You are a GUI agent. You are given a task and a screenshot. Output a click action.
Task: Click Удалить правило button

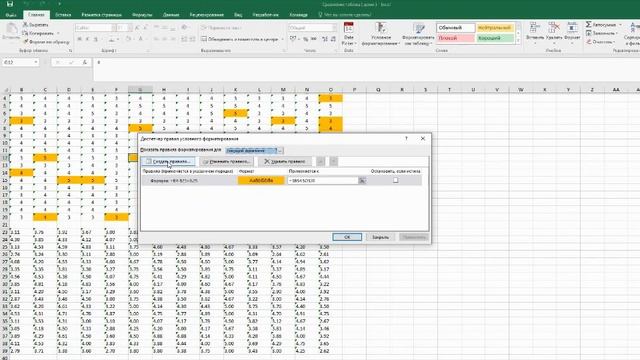(x=285, y=162)
